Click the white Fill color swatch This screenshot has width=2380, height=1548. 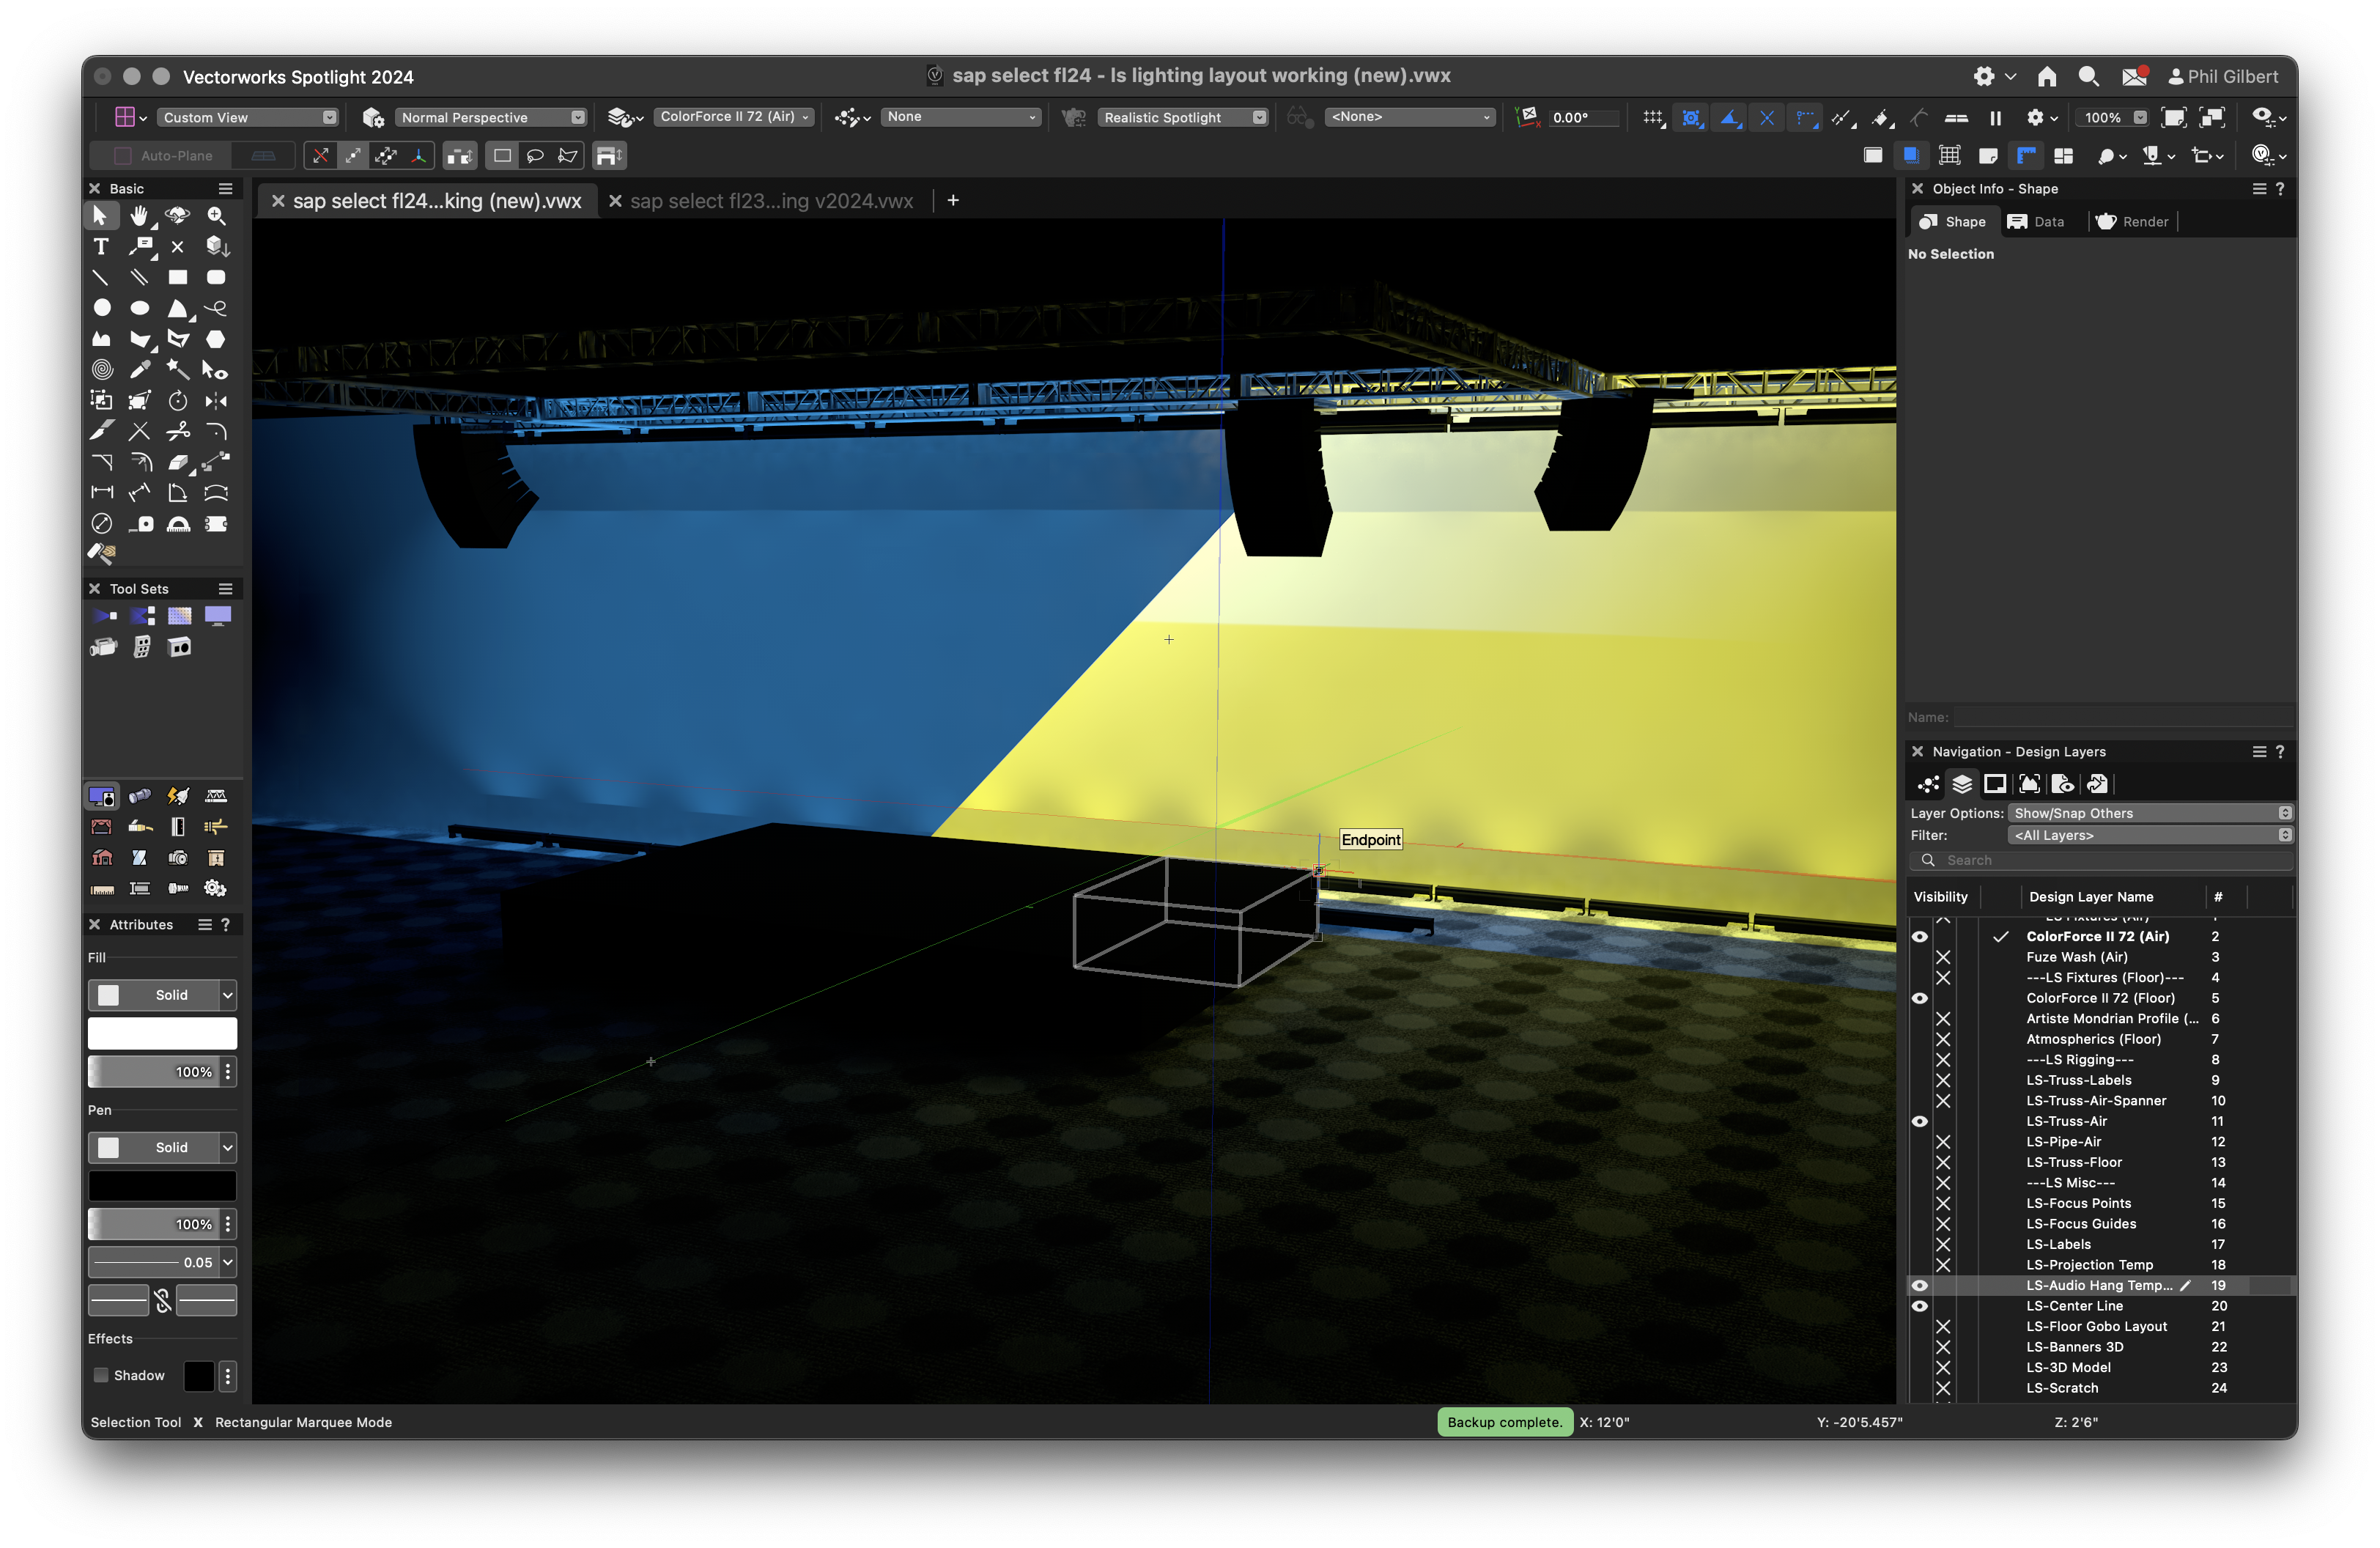click(162, 1033)
